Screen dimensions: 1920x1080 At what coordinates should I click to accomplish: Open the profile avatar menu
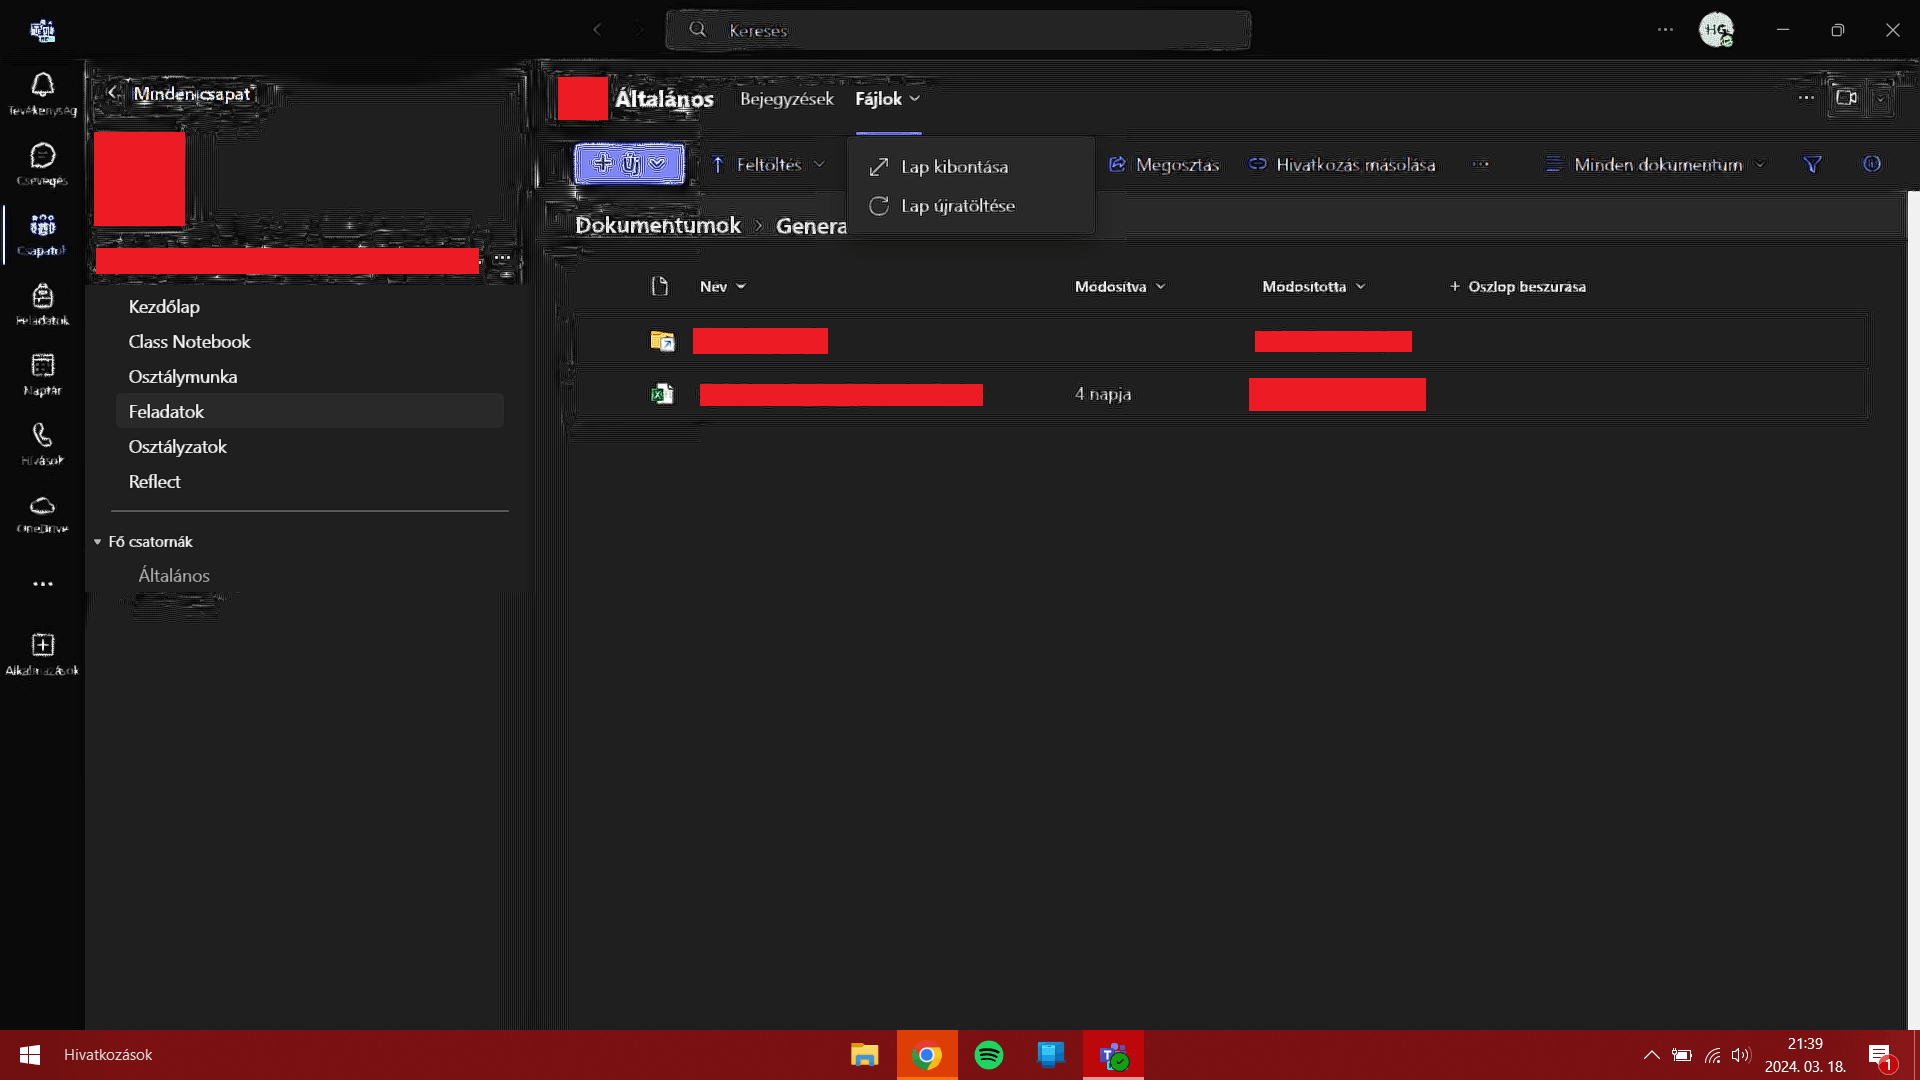coord(1717,30)
